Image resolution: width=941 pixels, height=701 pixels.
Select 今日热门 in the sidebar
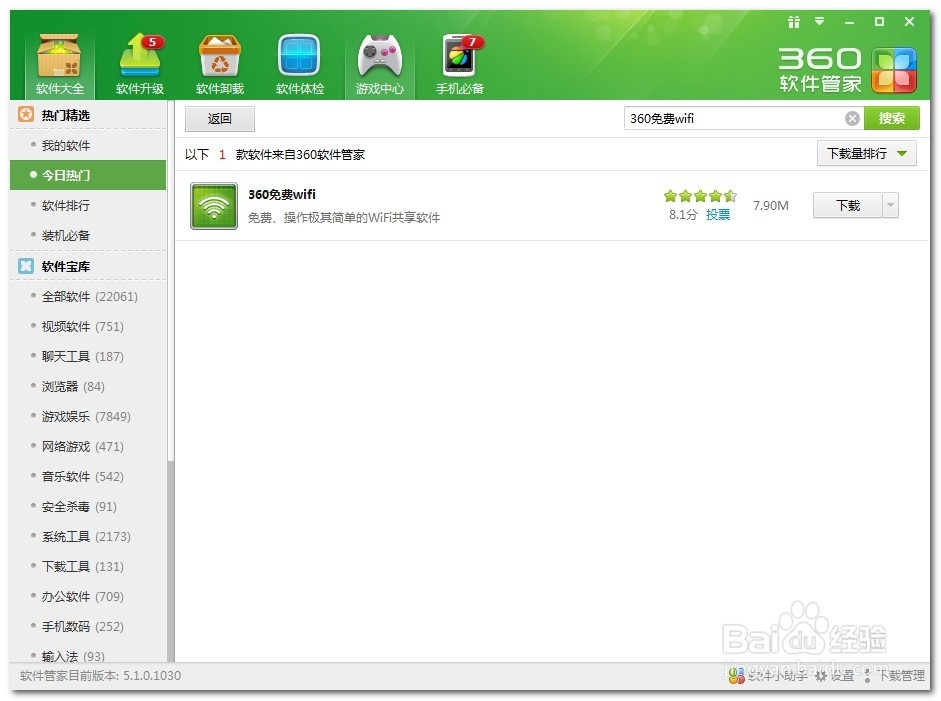tap(88, 175)
